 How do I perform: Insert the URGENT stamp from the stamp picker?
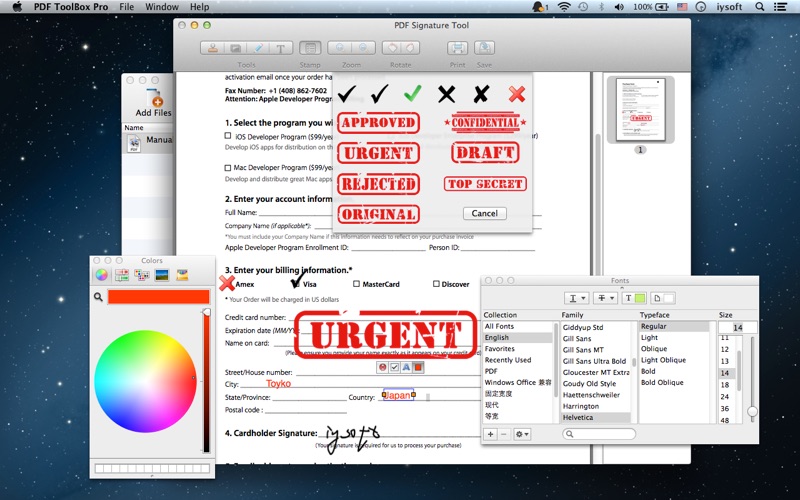[379, 153]
